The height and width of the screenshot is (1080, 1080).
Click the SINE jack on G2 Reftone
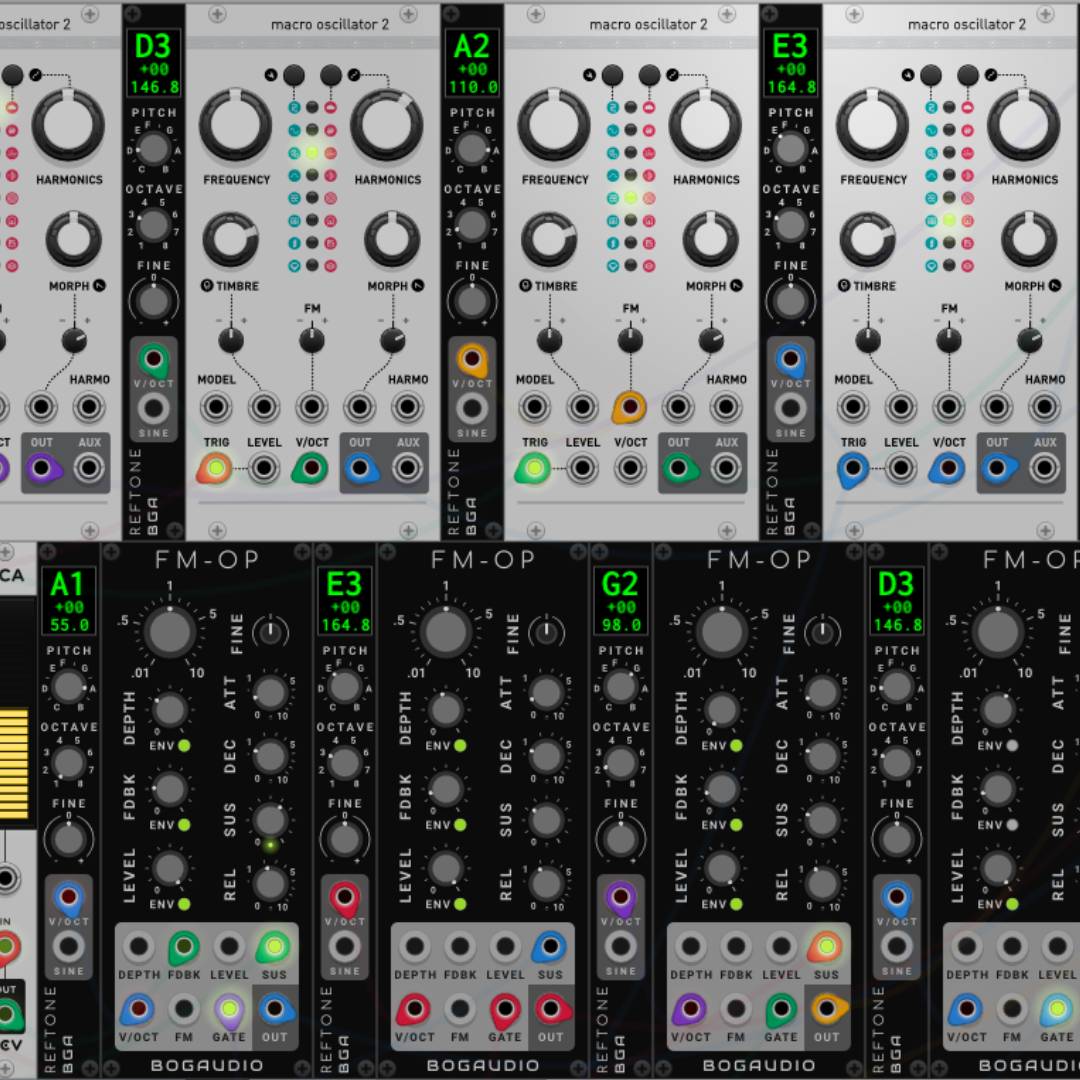point(621,946)
